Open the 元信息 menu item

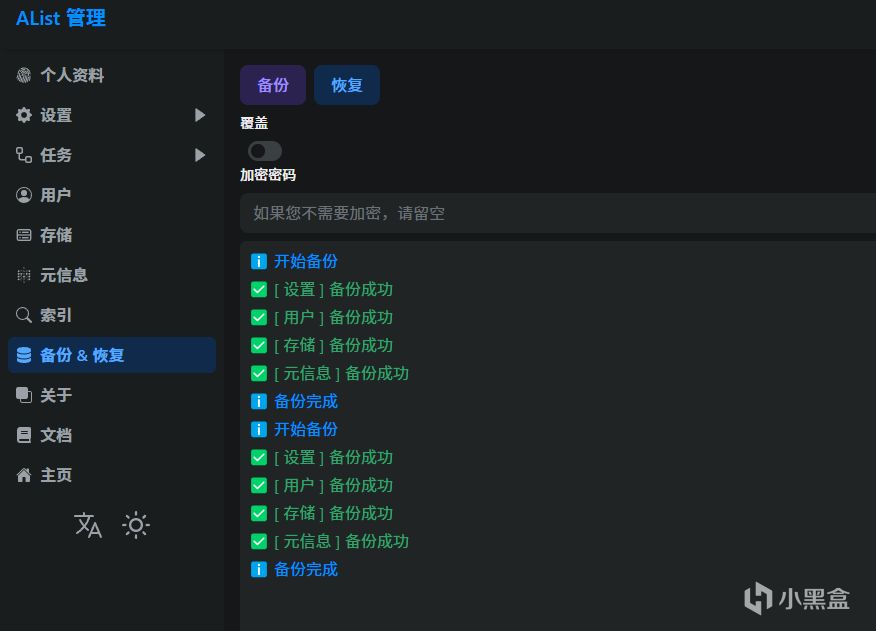[x=64, y=275]
